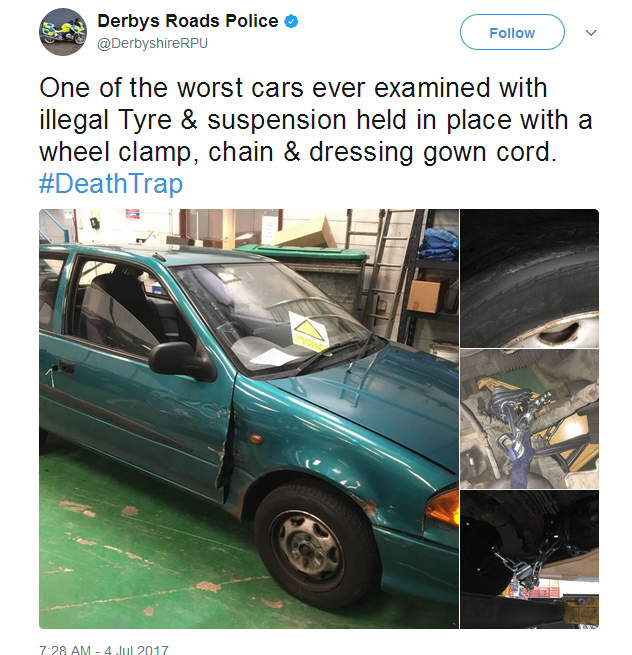The height and width of the screenshot is (655, 632).
Task: Click the yellow warning sticker on windscreen
Action: click(x=309, y=330)
